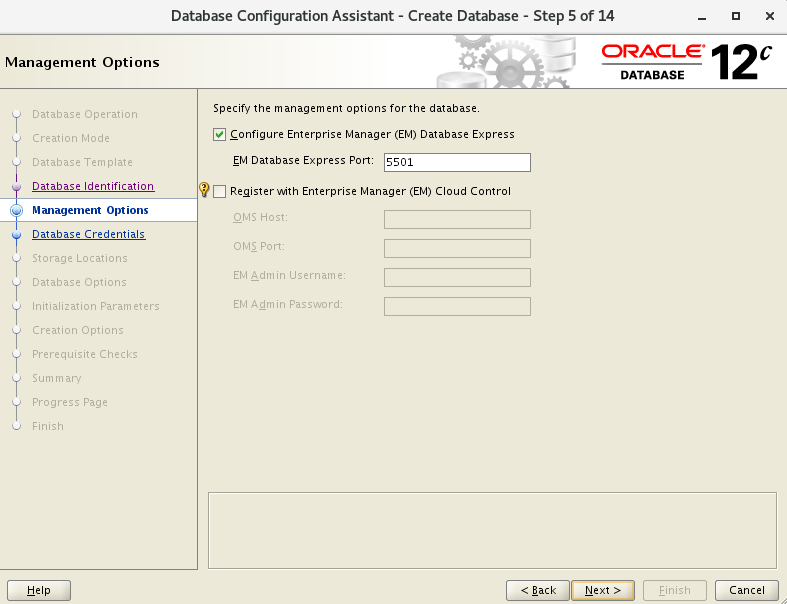Click the Management Options step bullet icon

pos(16,211)
